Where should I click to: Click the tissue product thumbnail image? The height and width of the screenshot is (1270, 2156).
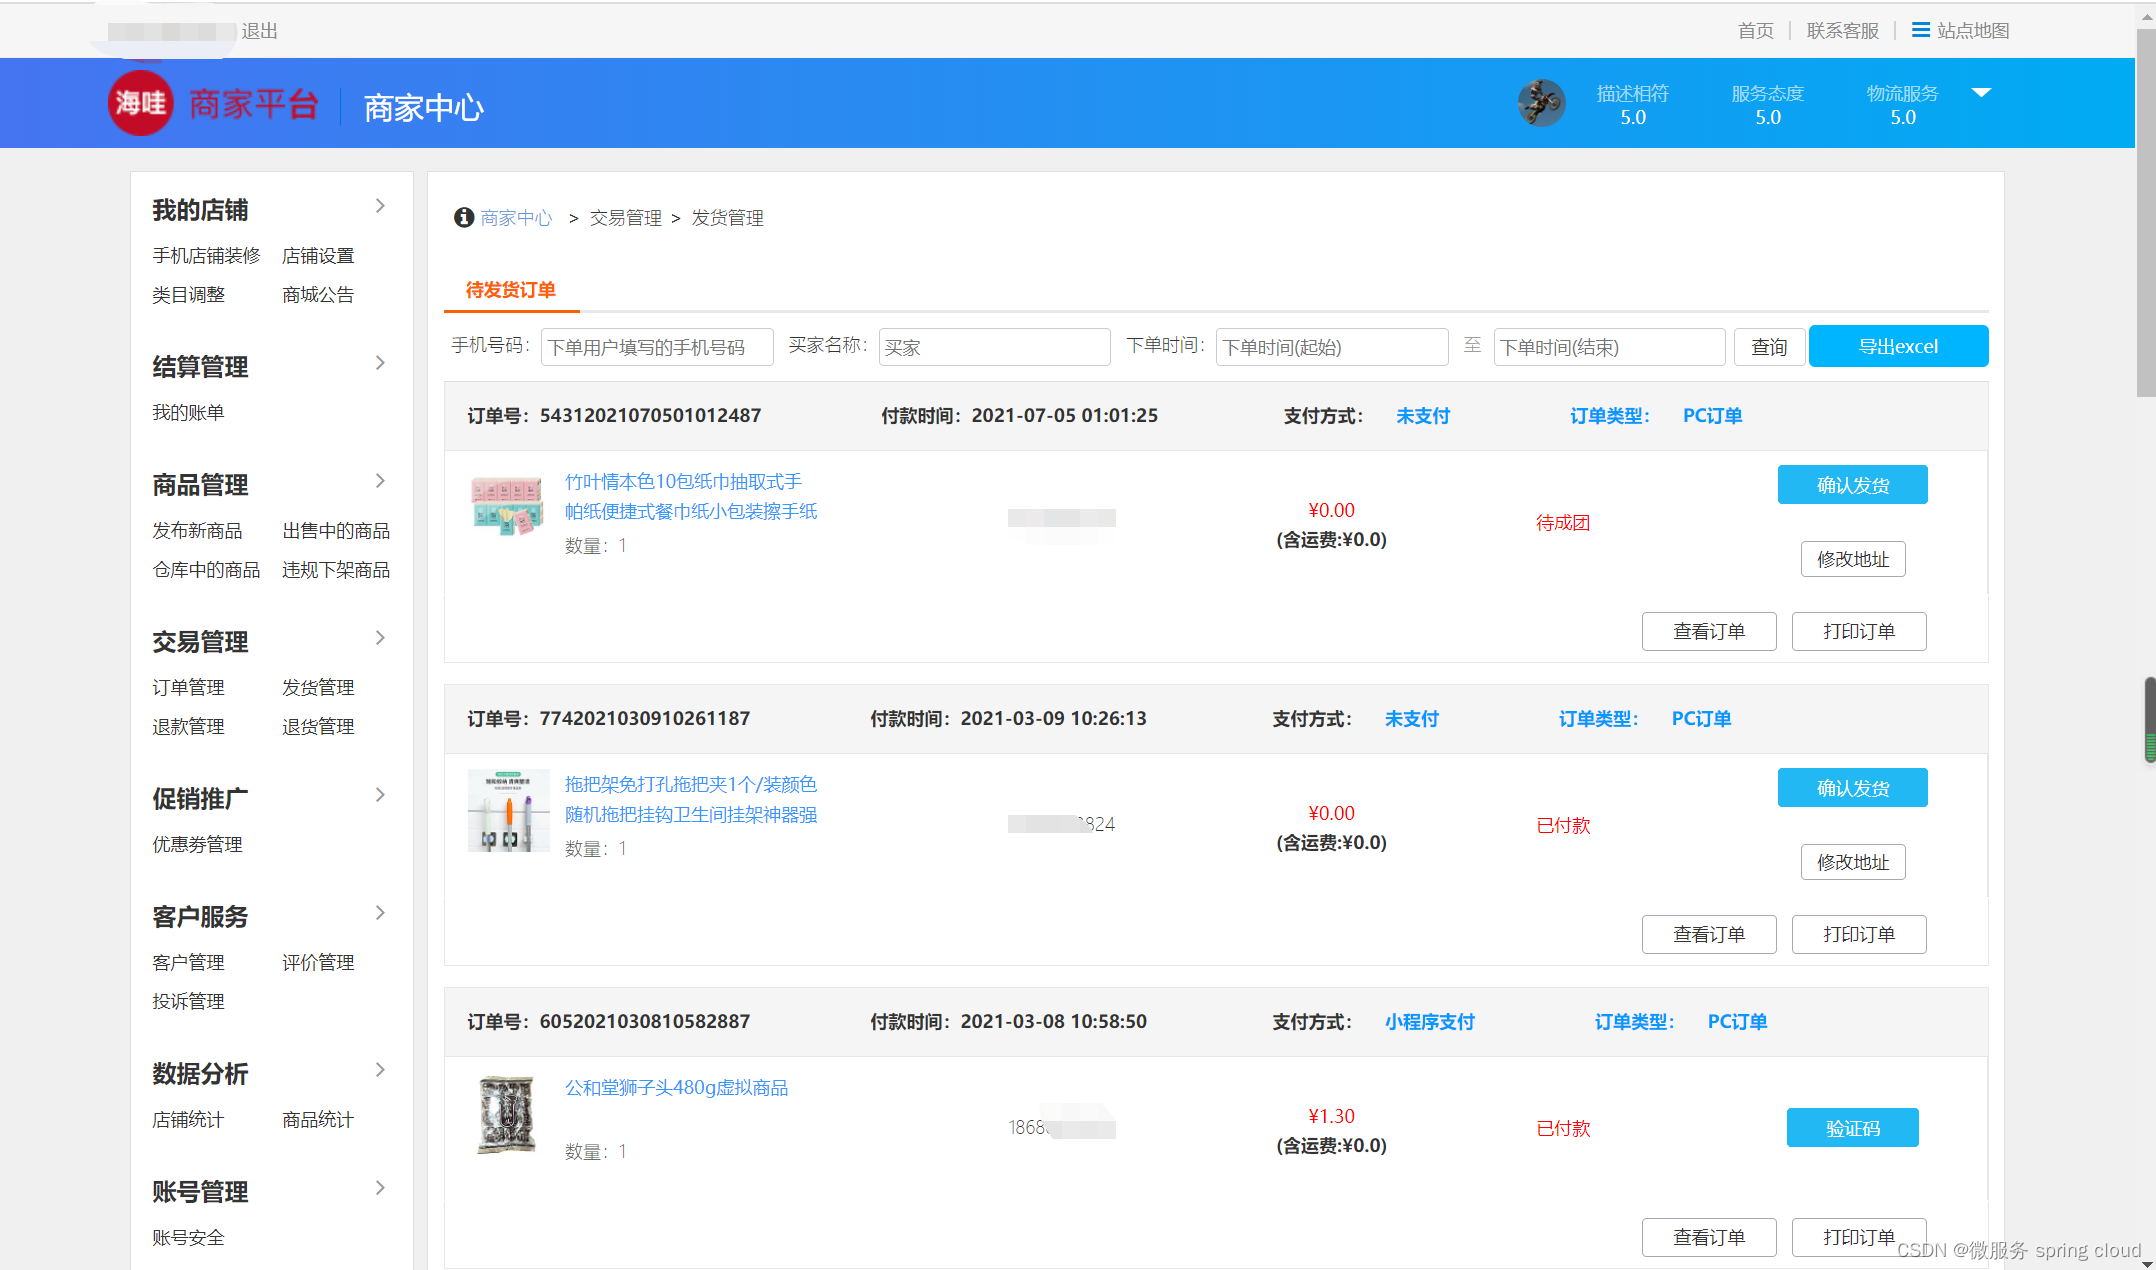coord(507,506)
